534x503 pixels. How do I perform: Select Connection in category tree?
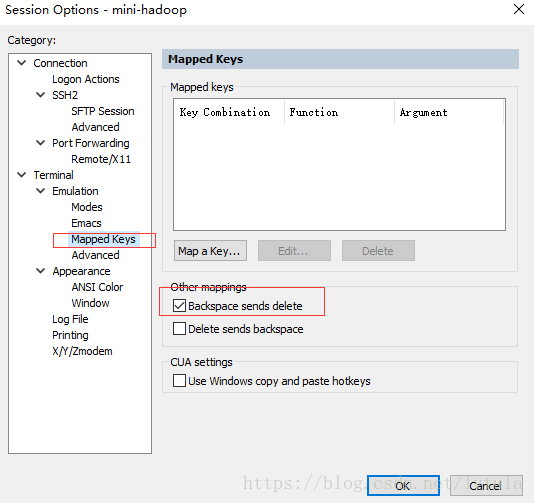(60, 63)
